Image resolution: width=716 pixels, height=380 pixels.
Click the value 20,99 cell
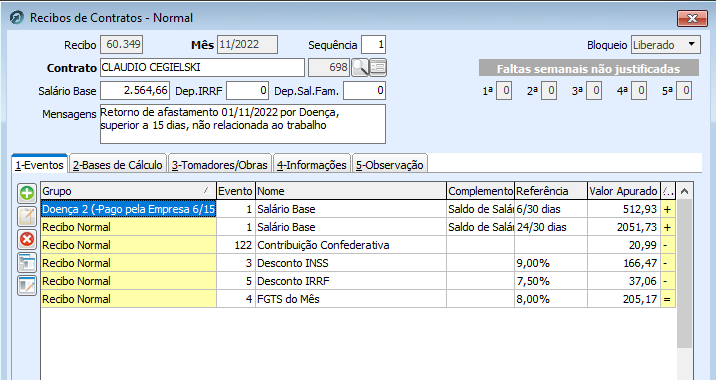(x=624, y=245)
